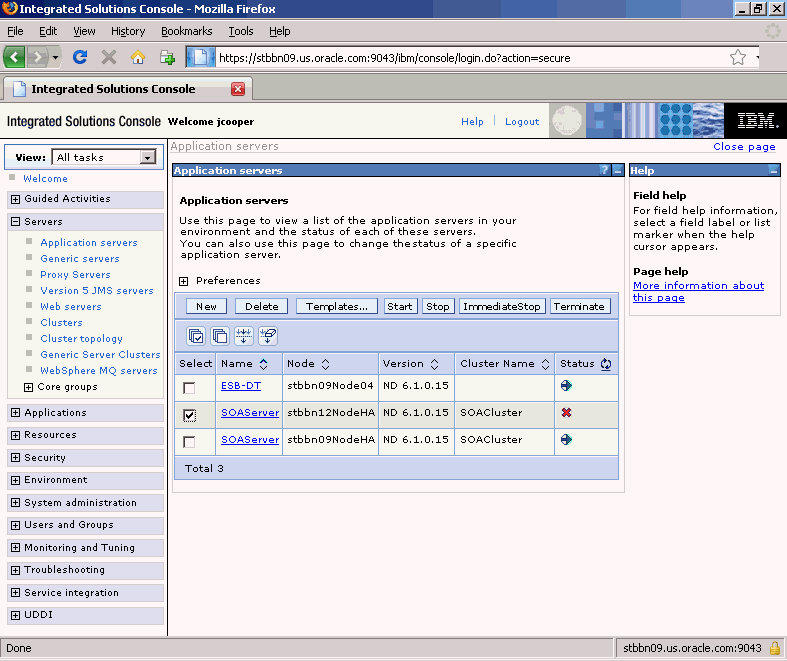Open the Welcome navigation link
The height and width of the screenshot is (661, 787).
tap(45, 179)
